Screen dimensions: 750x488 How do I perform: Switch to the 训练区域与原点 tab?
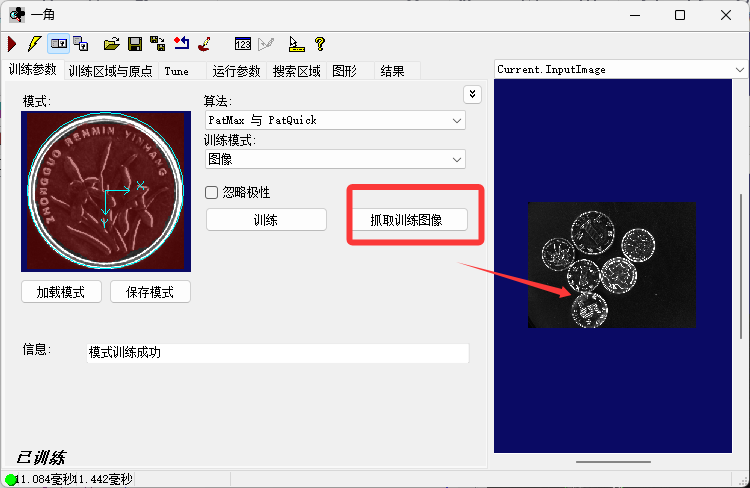(x=110, y=71)
